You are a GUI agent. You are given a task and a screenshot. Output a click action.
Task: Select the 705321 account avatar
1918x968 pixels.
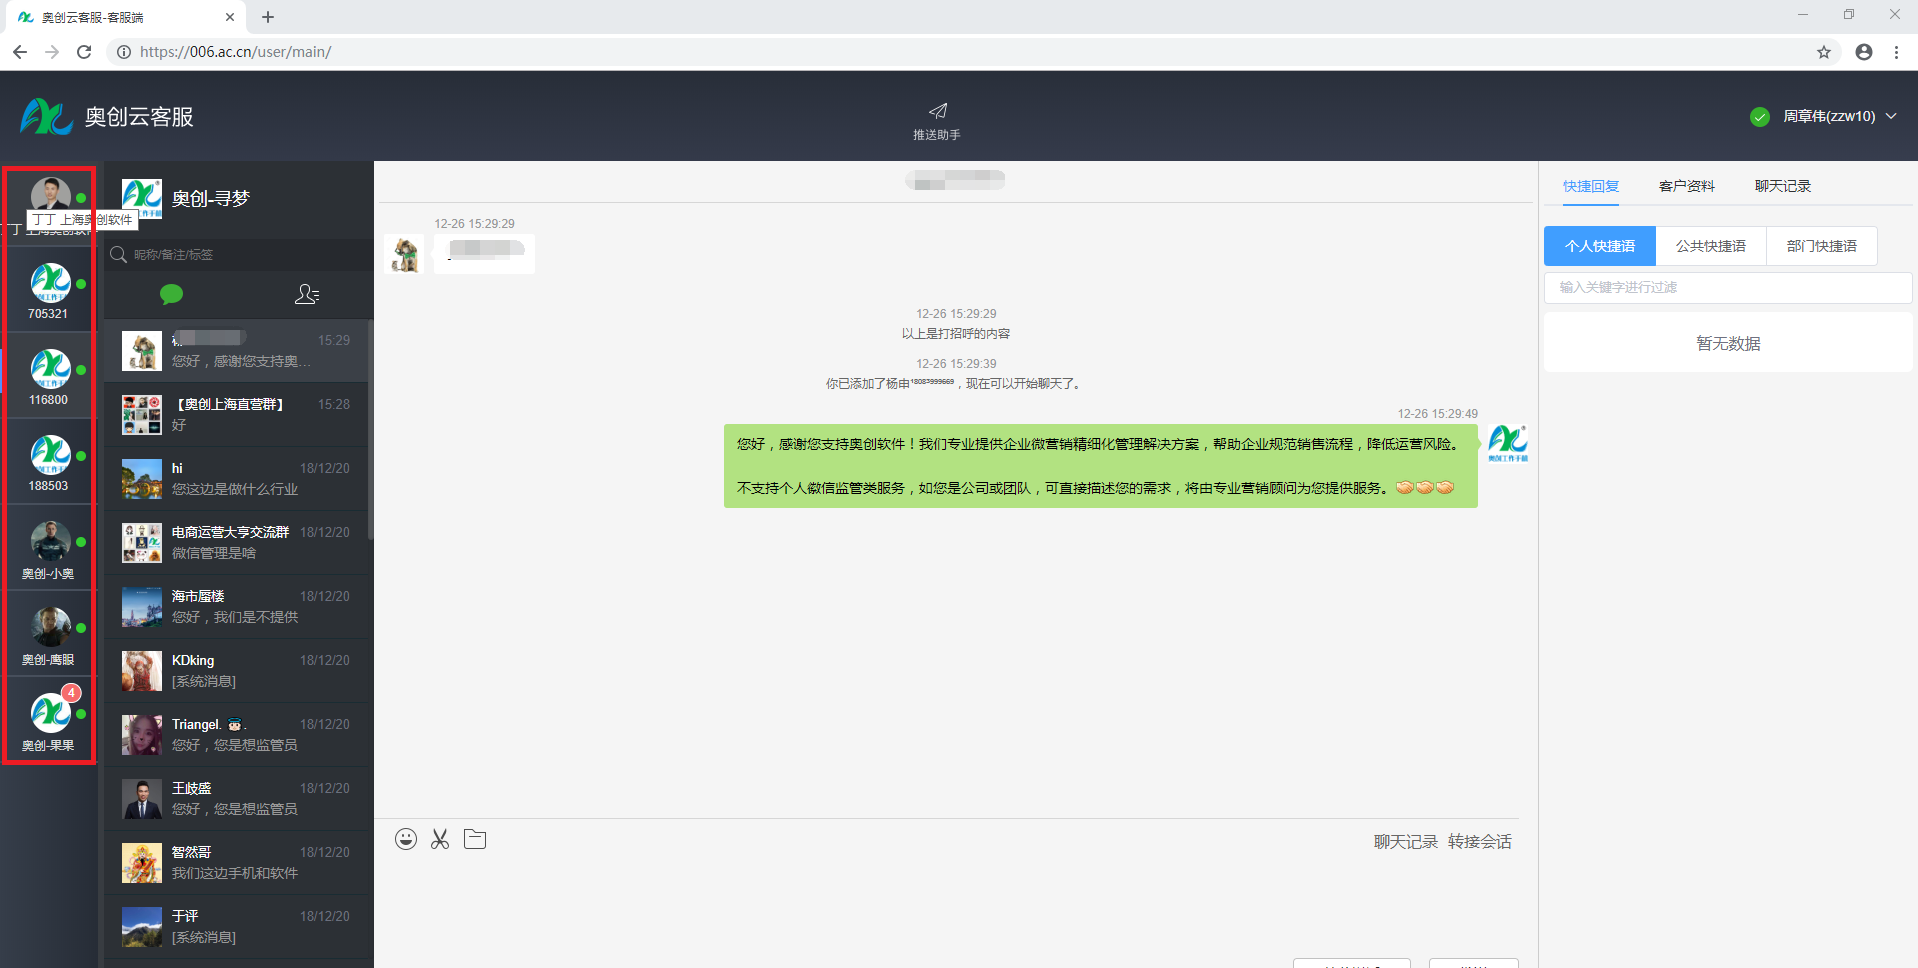pos(50,283)
